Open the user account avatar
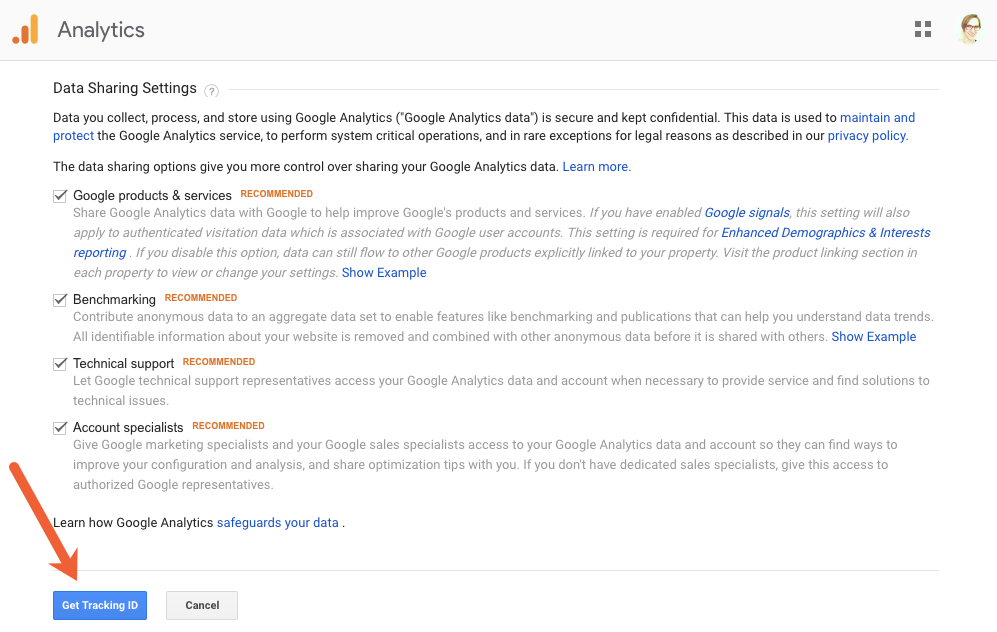997x632 pixels. tap(970, 29)
